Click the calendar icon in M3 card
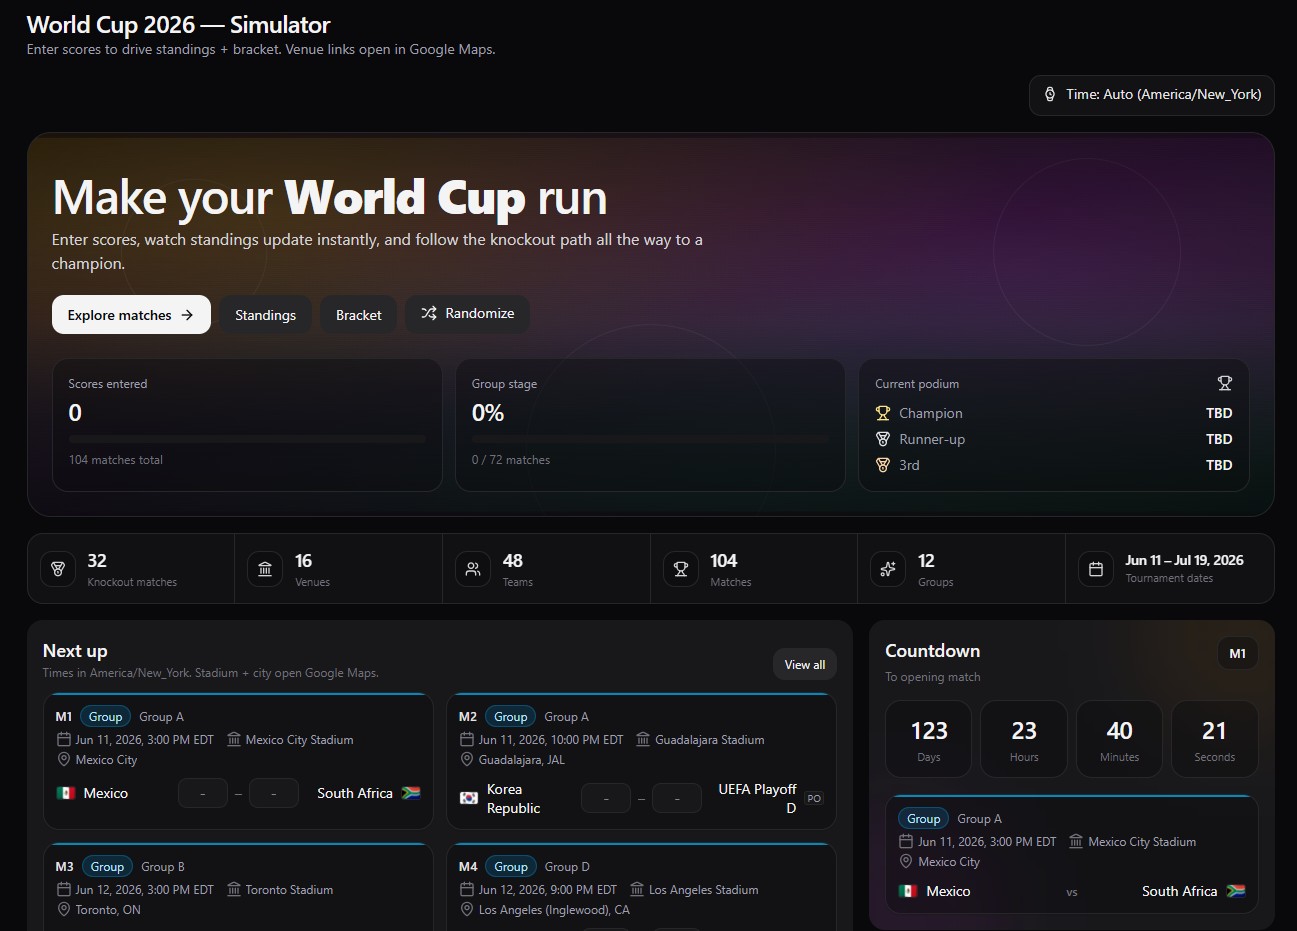The width and height of the screenshot is (1297, 931). (63, 890)
